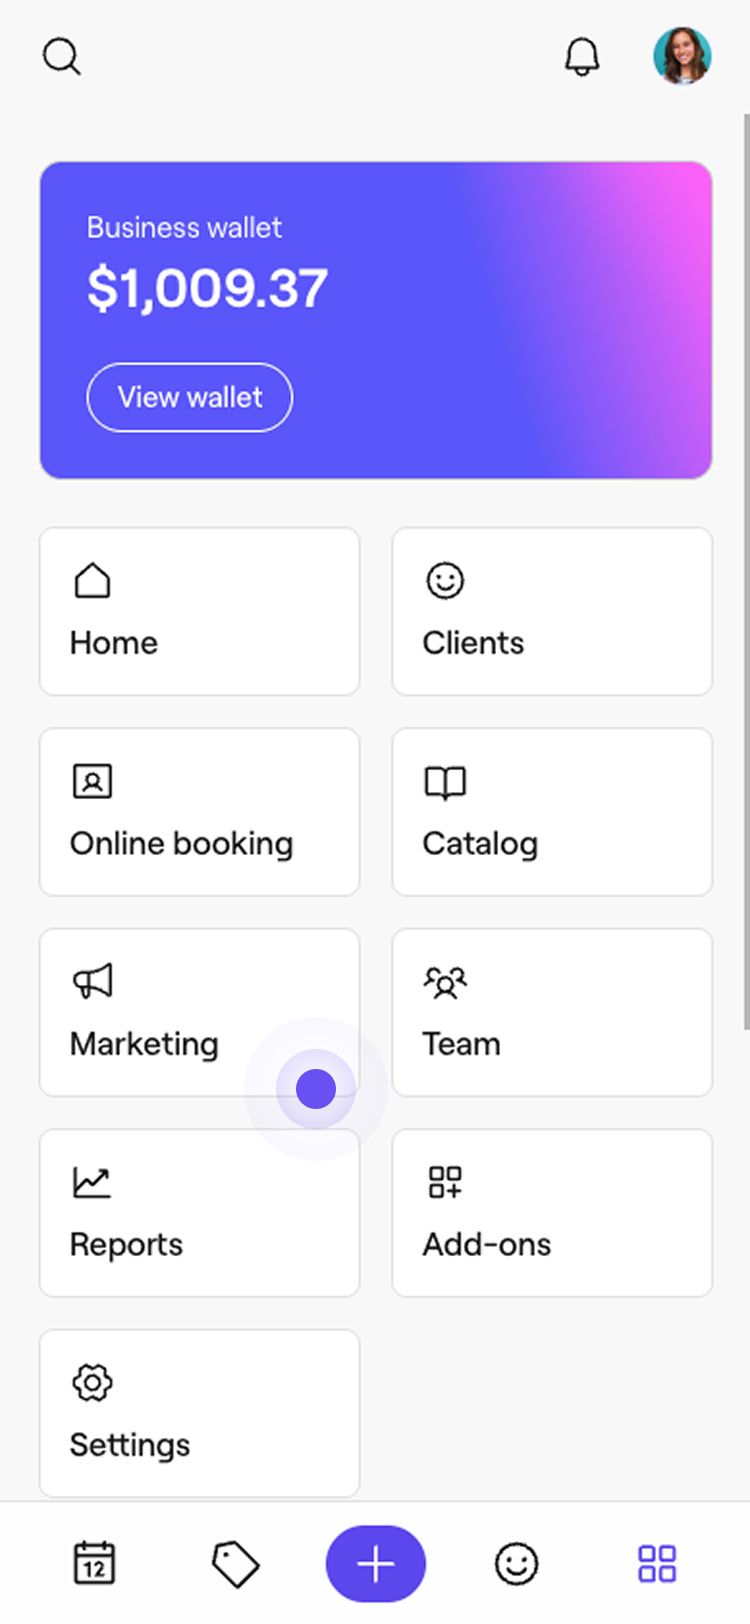Tap the View wallet button
This screenshot has height=1624, width=750.
pos(190,397)
